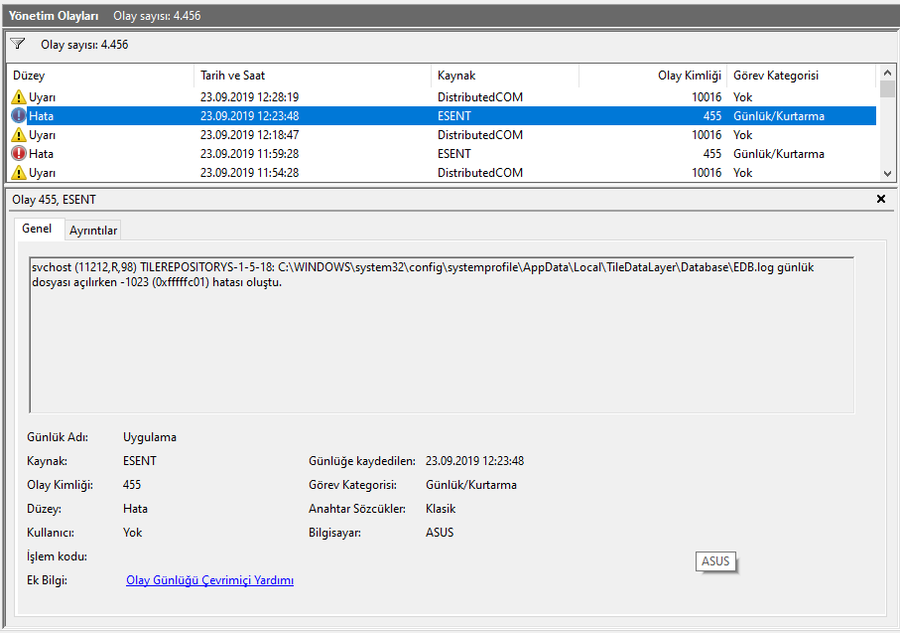Sort by Olay Kimliği column header
The image size is (900, 633).
coord(652,75)
